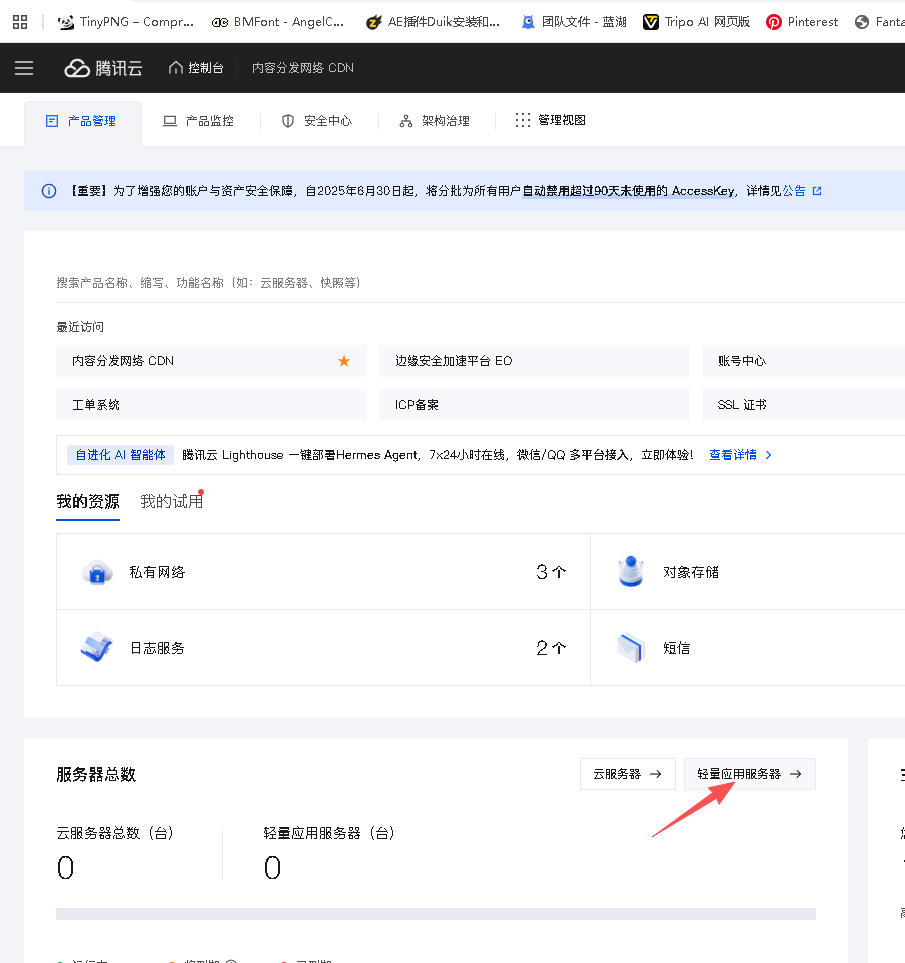905x963 pixels.
Task: Open the browser apps grid icon
Action: coord(20,22)
